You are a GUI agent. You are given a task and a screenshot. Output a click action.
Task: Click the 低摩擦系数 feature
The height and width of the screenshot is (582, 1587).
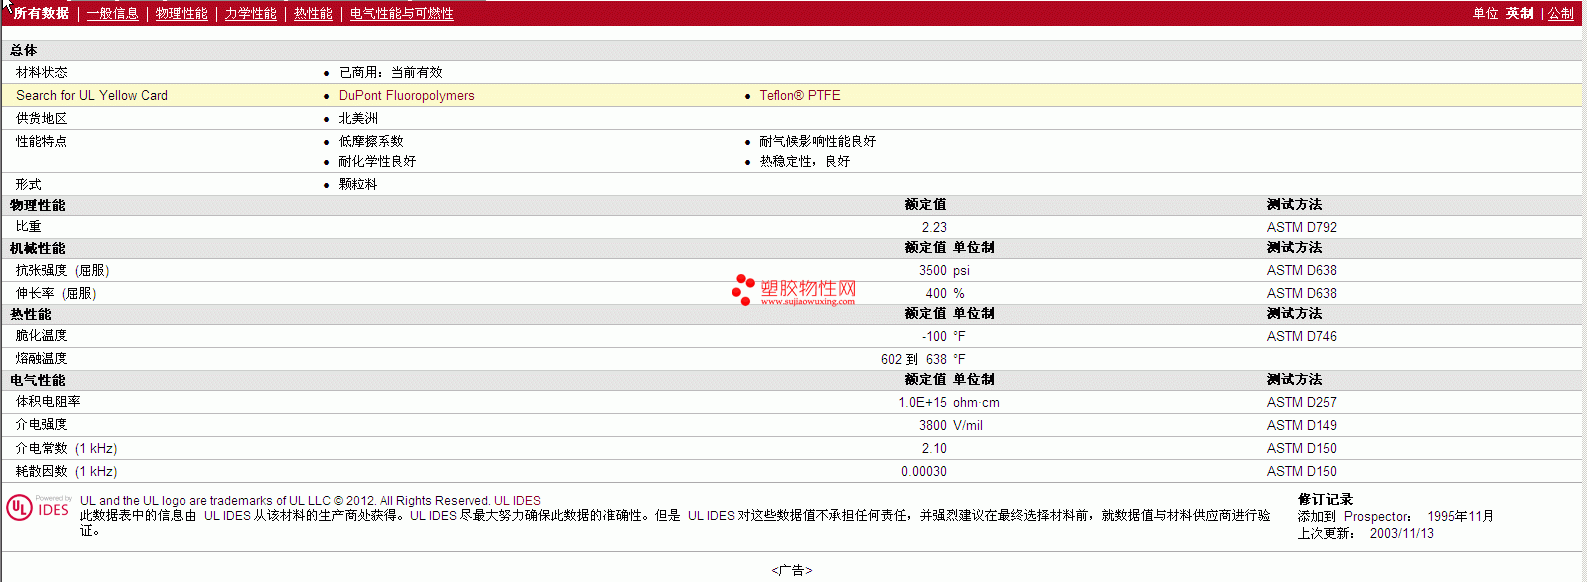[371, 141]
